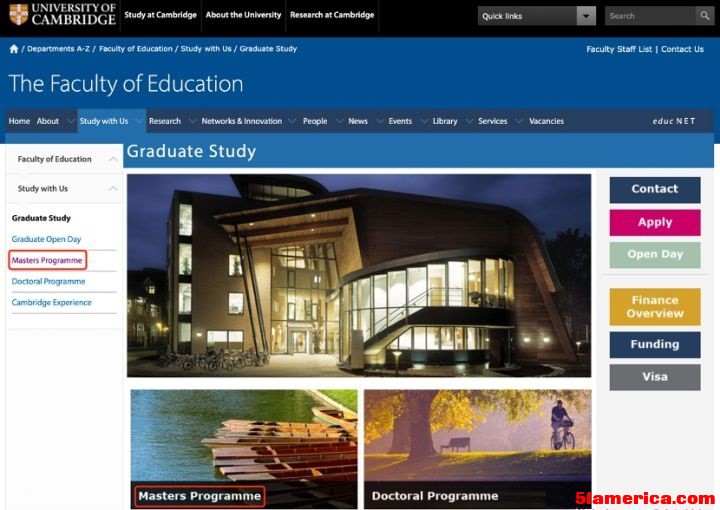The width and height of the screenshot is (720, 510).
Task: Open Doctoral Programme sidebar link
Action: pyautogui.click(x=48, y=281)
